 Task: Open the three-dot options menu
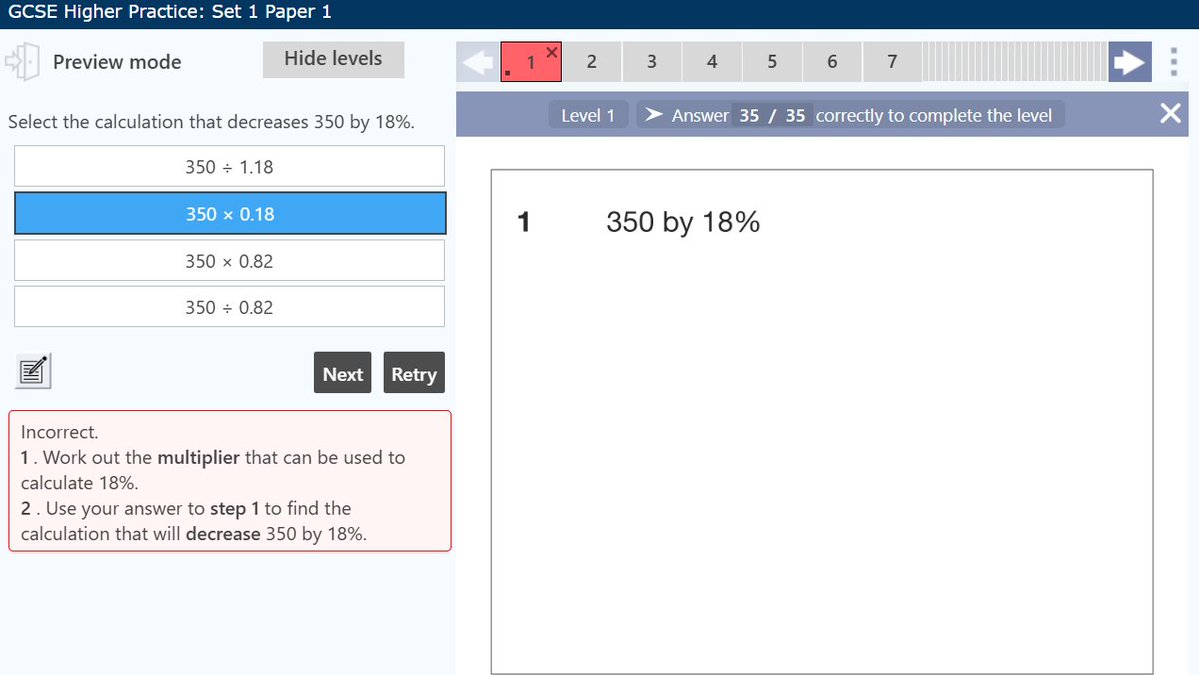pos(1173,61)
